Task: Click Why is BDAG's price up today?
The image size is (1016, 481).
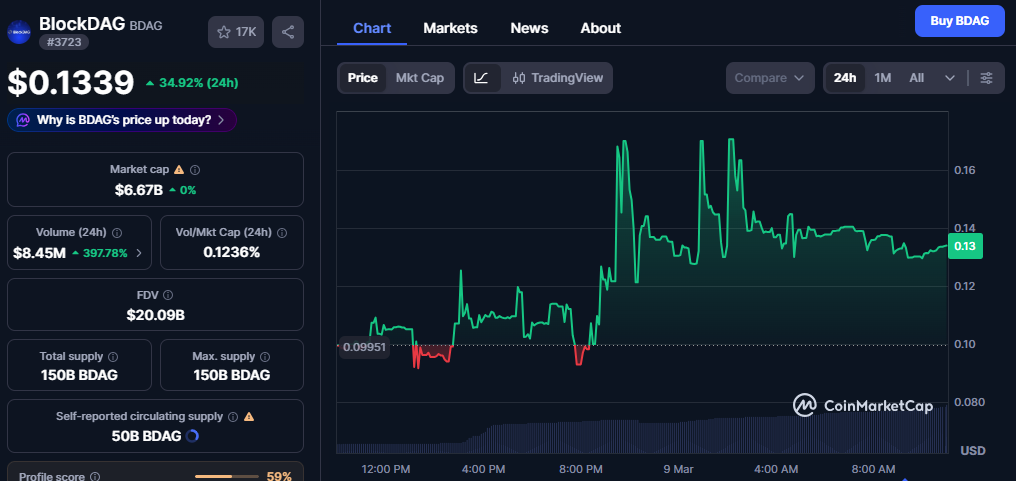Action: (x=124, y=120)
